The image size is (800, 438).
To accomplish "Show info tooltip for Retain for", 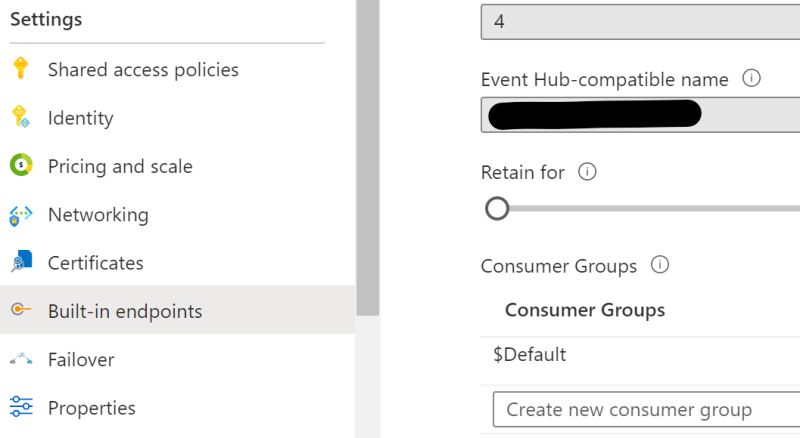I will (587, 172).
